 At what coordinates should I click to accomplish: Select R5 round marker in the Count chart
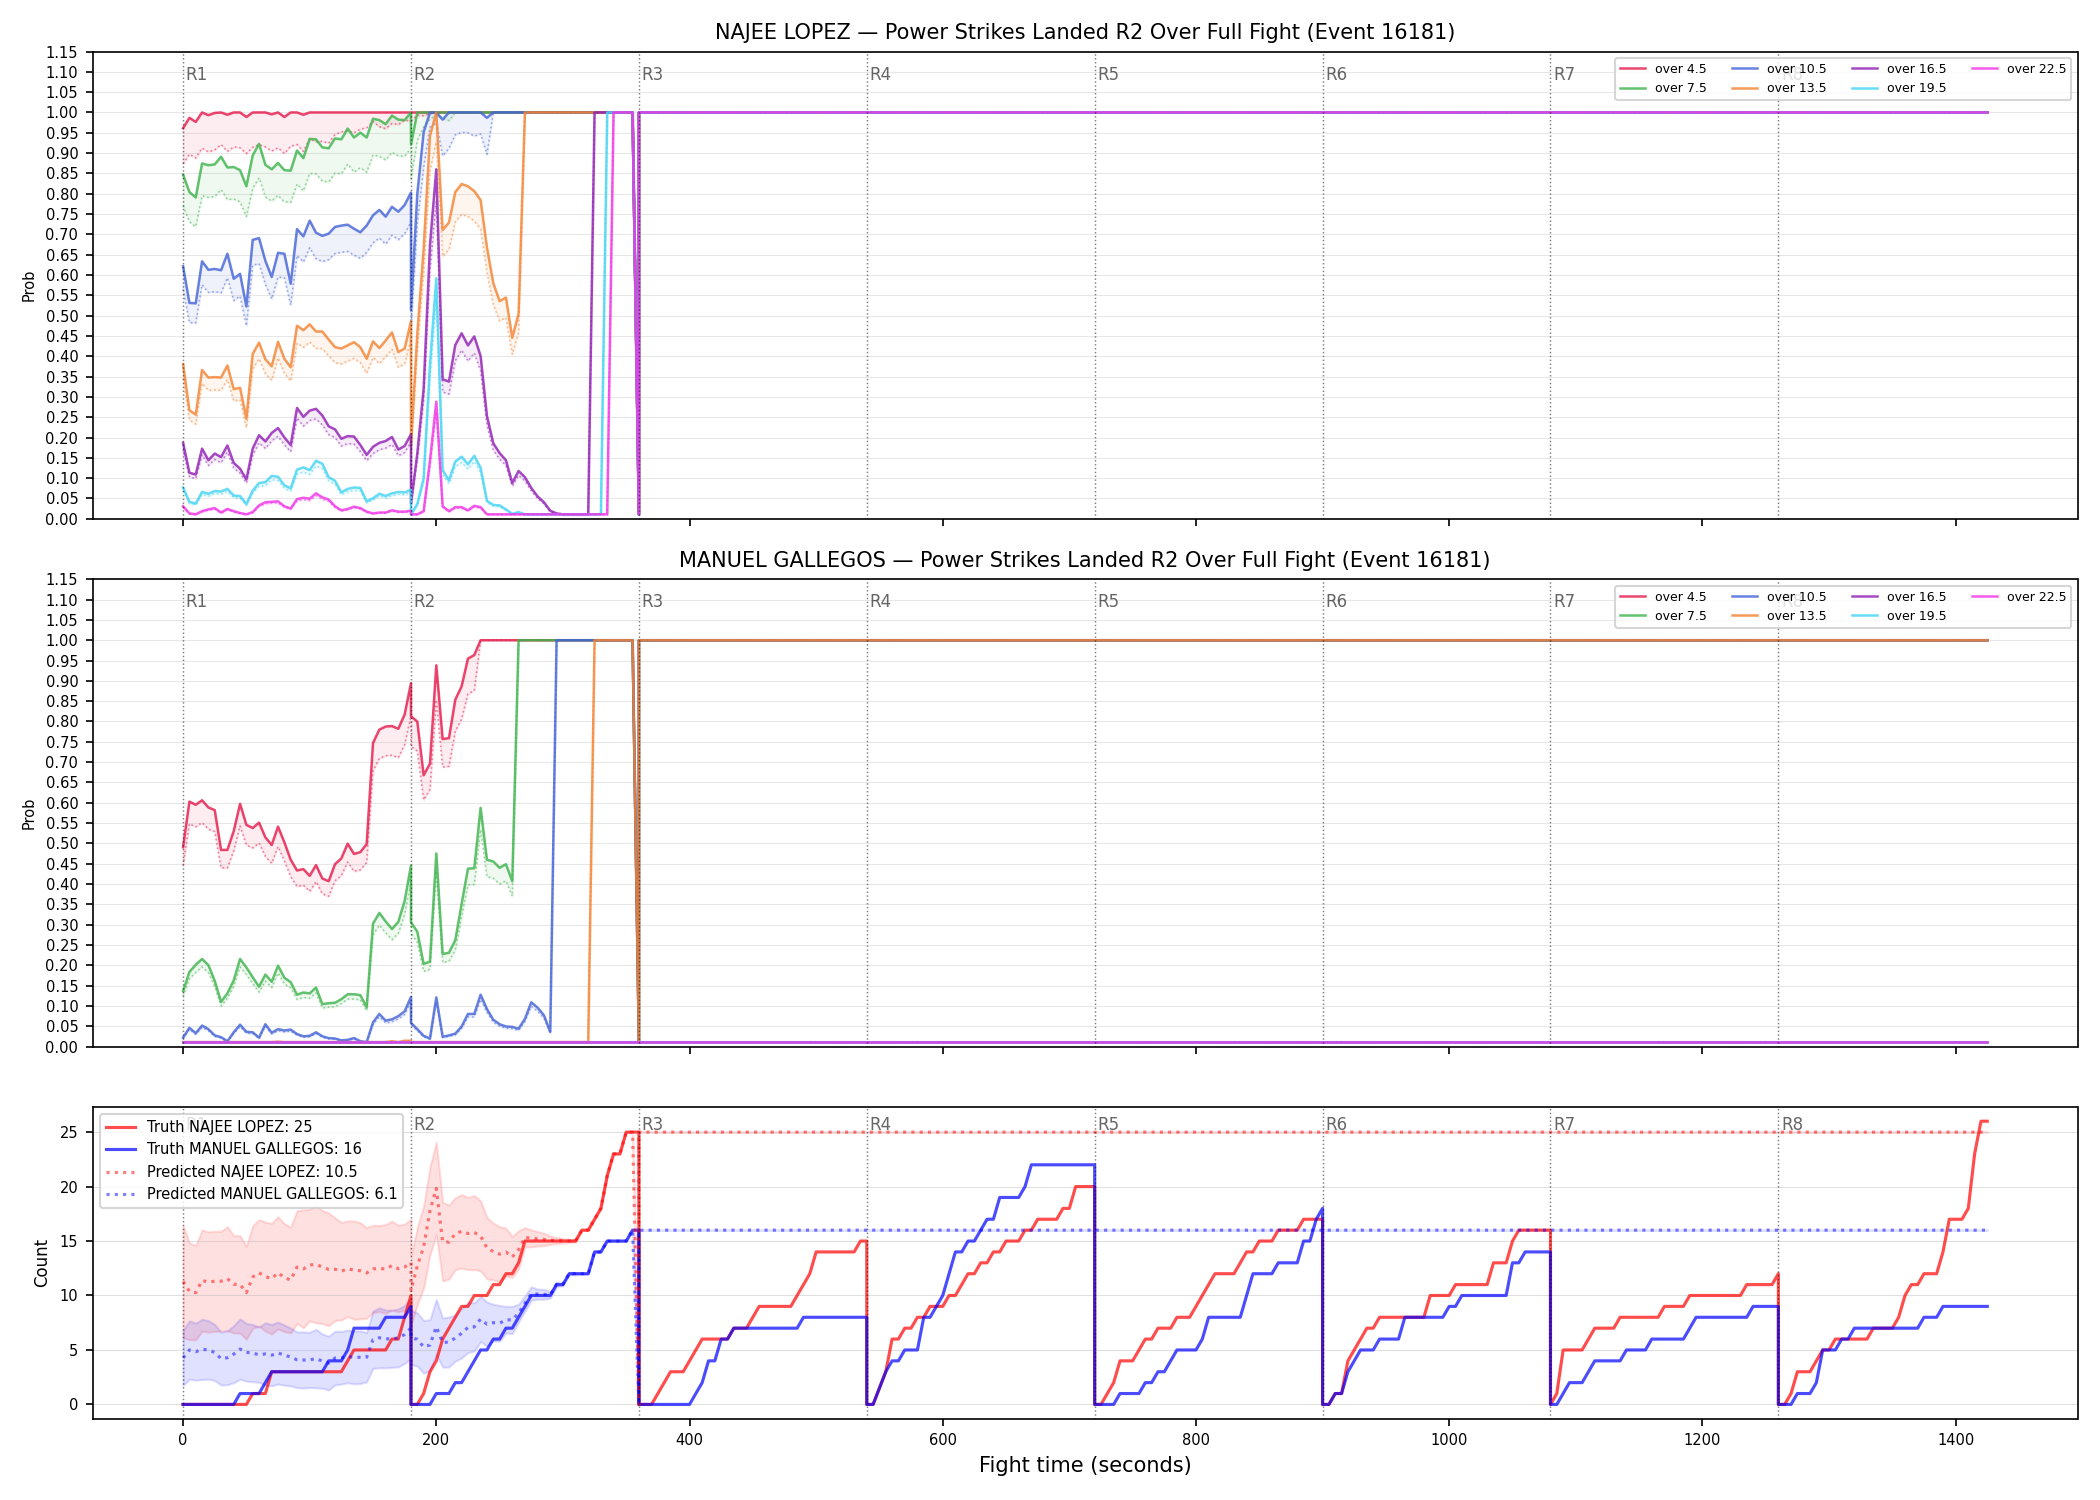1108,1124
